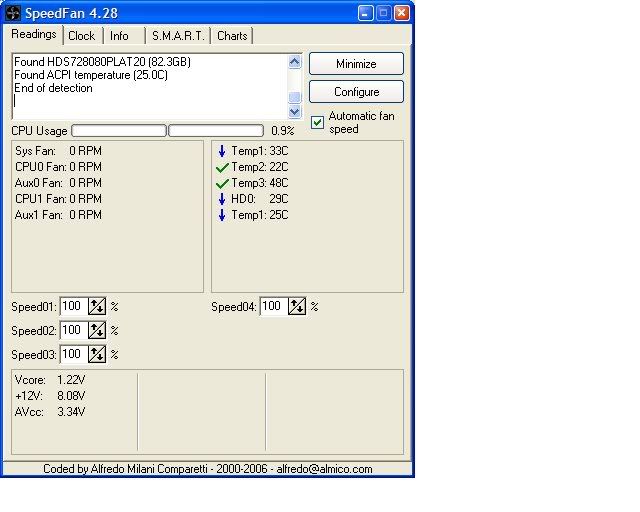Click the 'End of detection' log line
Screen dimensions: 640x512
pos(53,88)
